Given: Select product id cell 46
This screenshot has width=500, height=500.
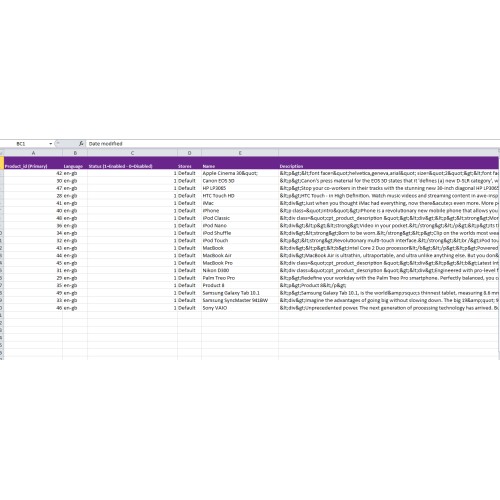Looking at the screenshot, I should [33, 308].
